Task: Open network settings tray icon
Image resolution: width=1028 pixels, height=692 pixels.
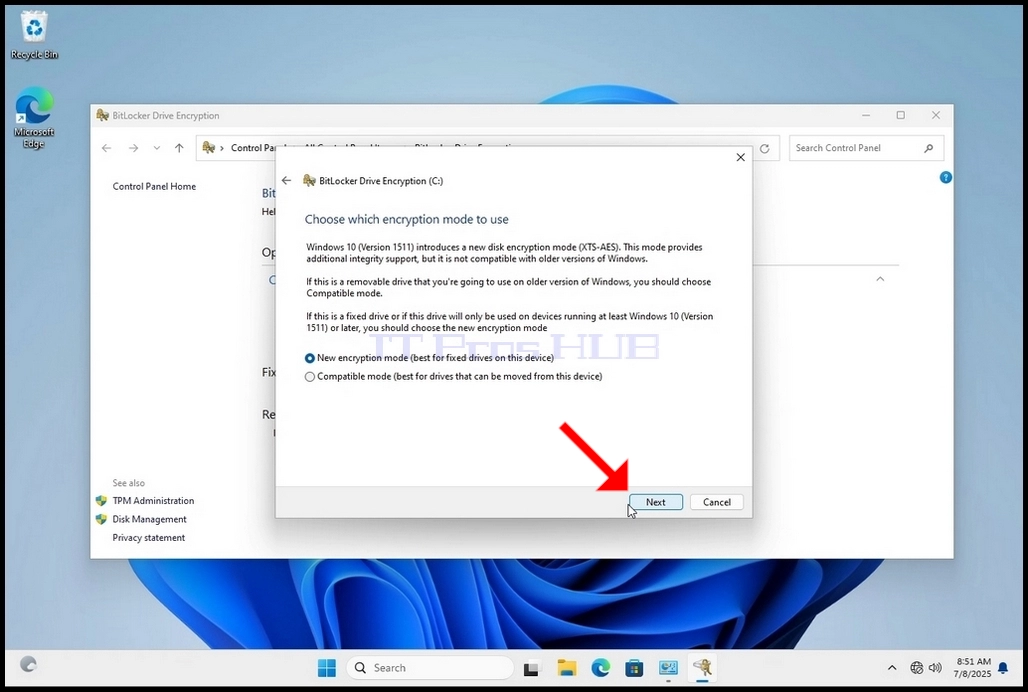Action: tap(917, 668)
